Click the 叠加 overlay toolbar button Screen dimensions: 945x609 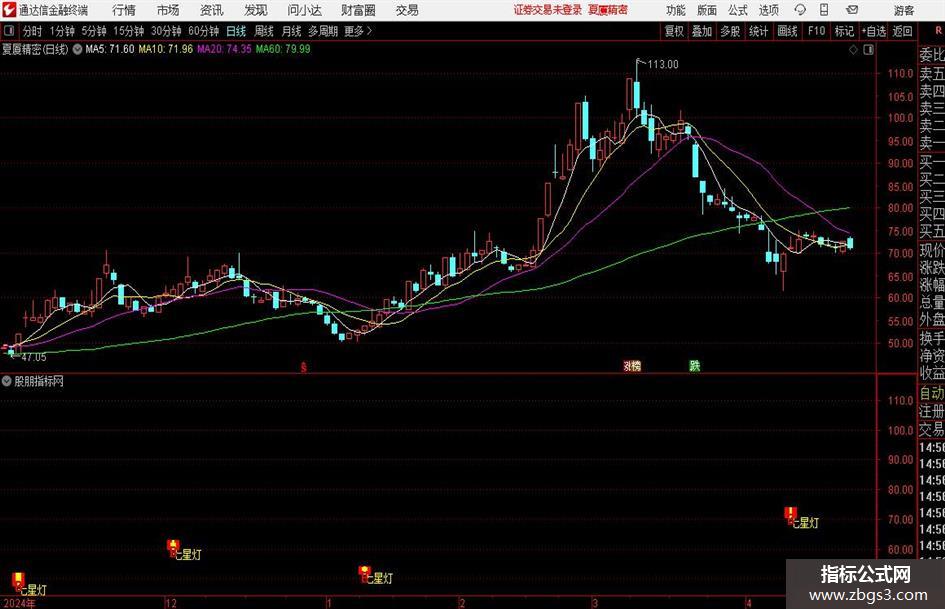coord(702,31)
